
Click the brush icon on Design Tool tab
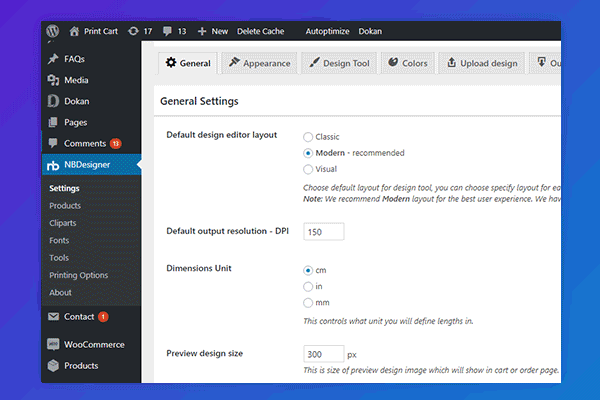(x=315, y=62)
